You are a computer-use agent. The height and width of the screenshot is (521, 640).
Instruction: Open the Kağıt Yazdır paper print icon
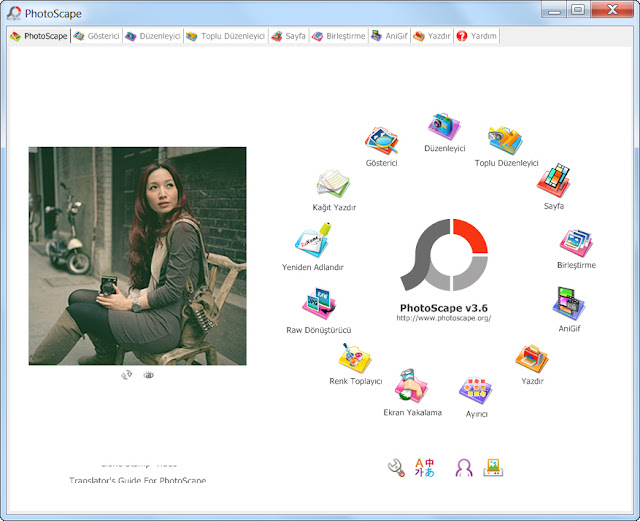(x=334, y=185)
